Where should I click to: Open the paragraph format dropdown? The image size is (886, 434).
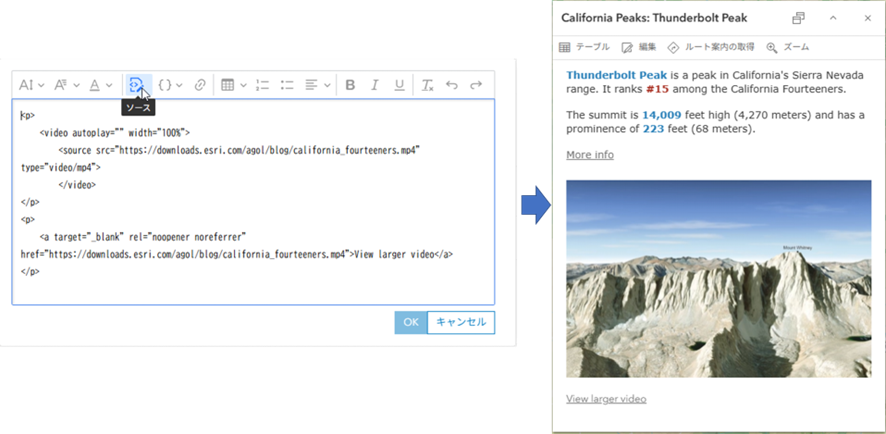pos(67,85)
